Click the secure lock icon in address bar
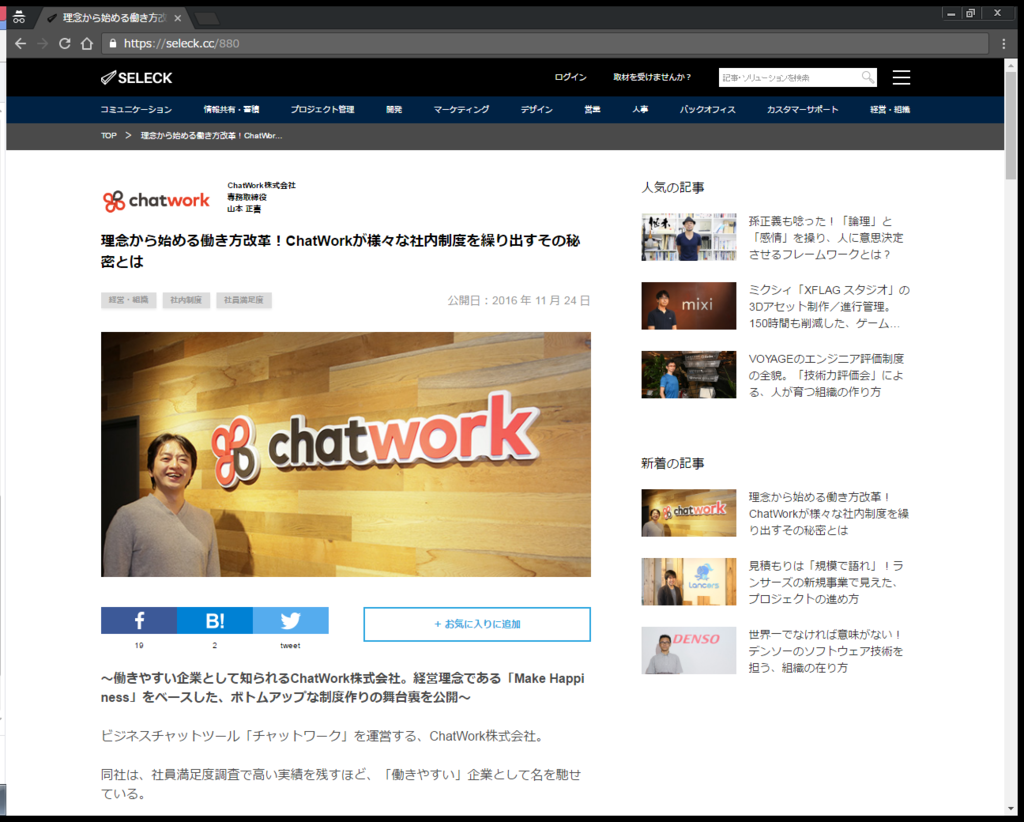Image resolution: width=1024 pixels, height=822 pixels. click(113, 44)
